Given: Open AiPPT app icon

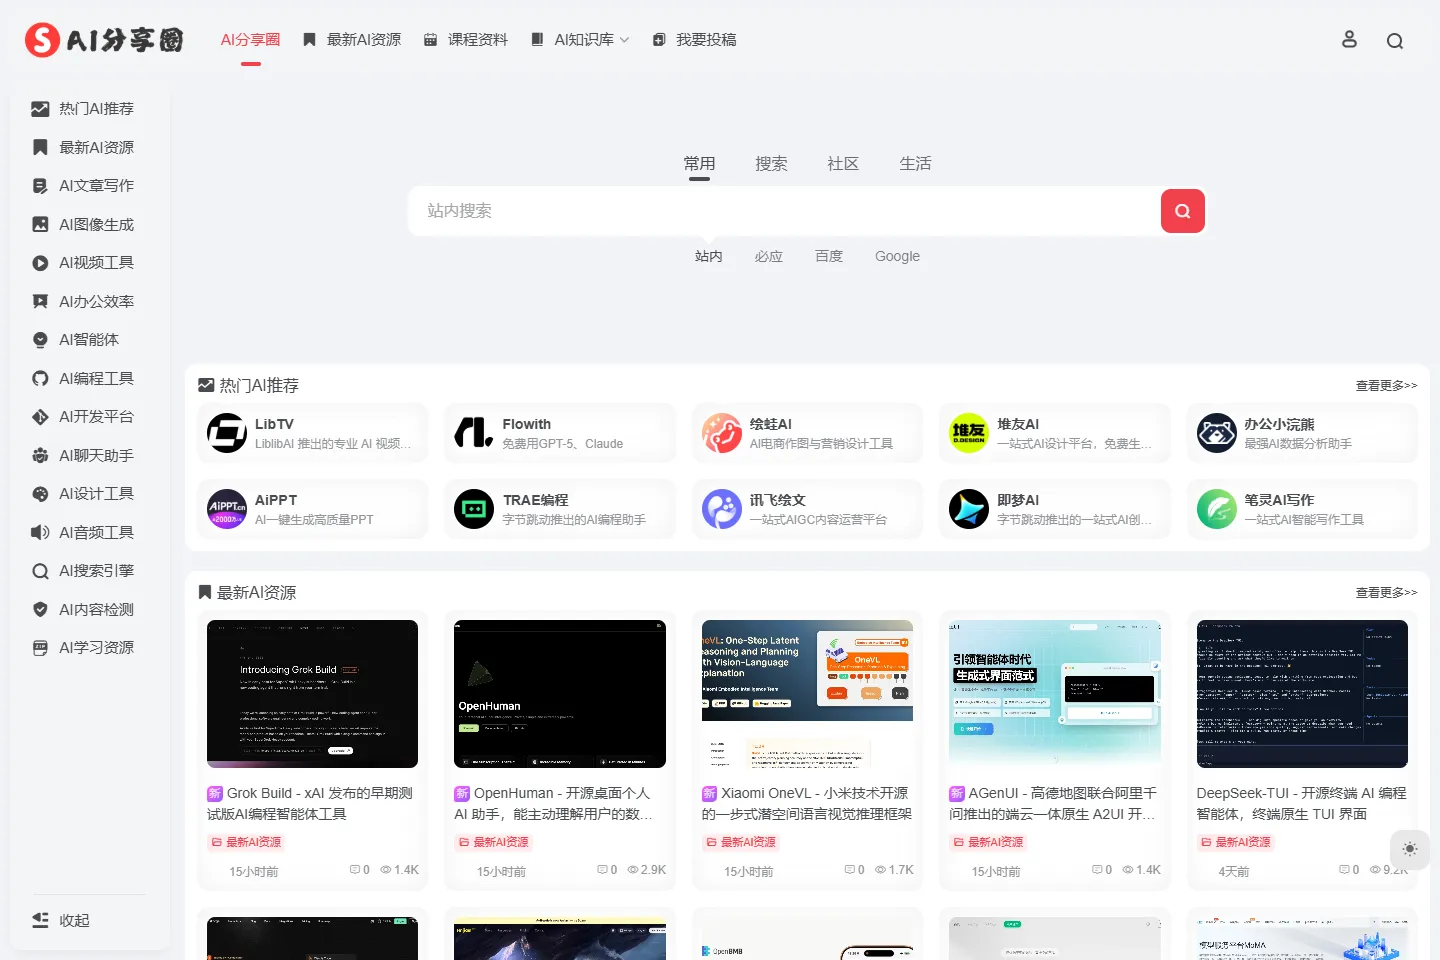Looking at the screenshot, I should pos(227,509).
